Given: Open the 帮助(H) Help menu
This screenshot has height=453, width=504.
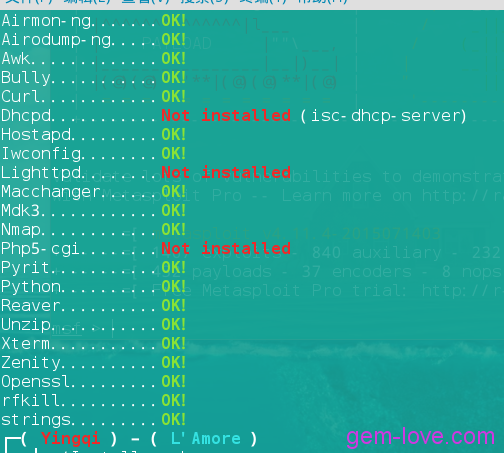Looking at the screenshot, I should 322,2.
